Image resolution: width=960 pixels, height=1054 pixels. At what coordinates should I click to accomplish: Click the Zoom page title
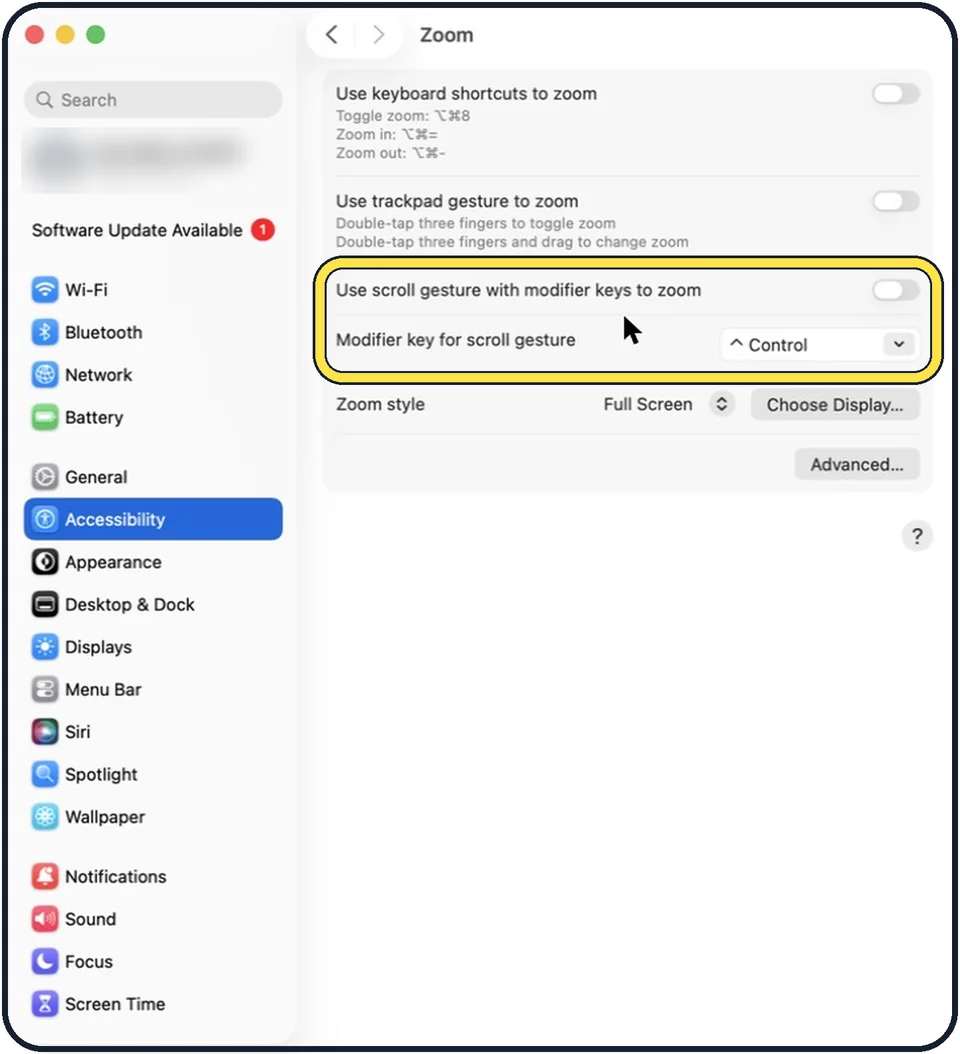[x=446, y=35]
